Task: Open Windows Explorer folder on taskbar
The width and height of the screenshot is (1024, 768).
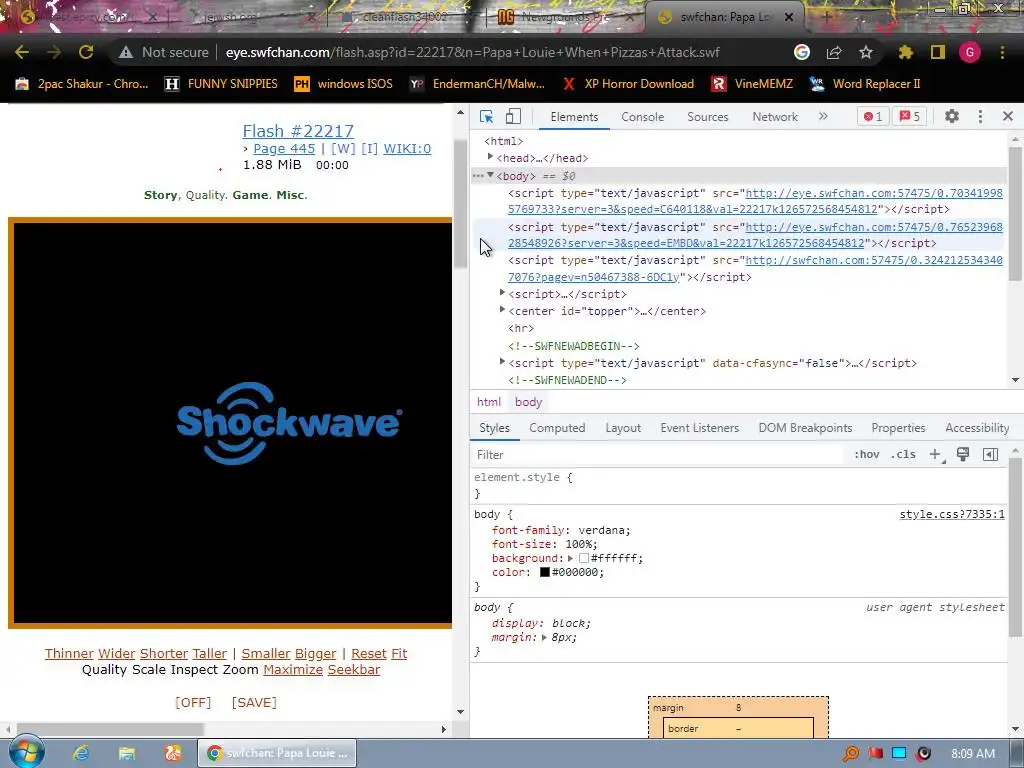Action: click(127, 753)
